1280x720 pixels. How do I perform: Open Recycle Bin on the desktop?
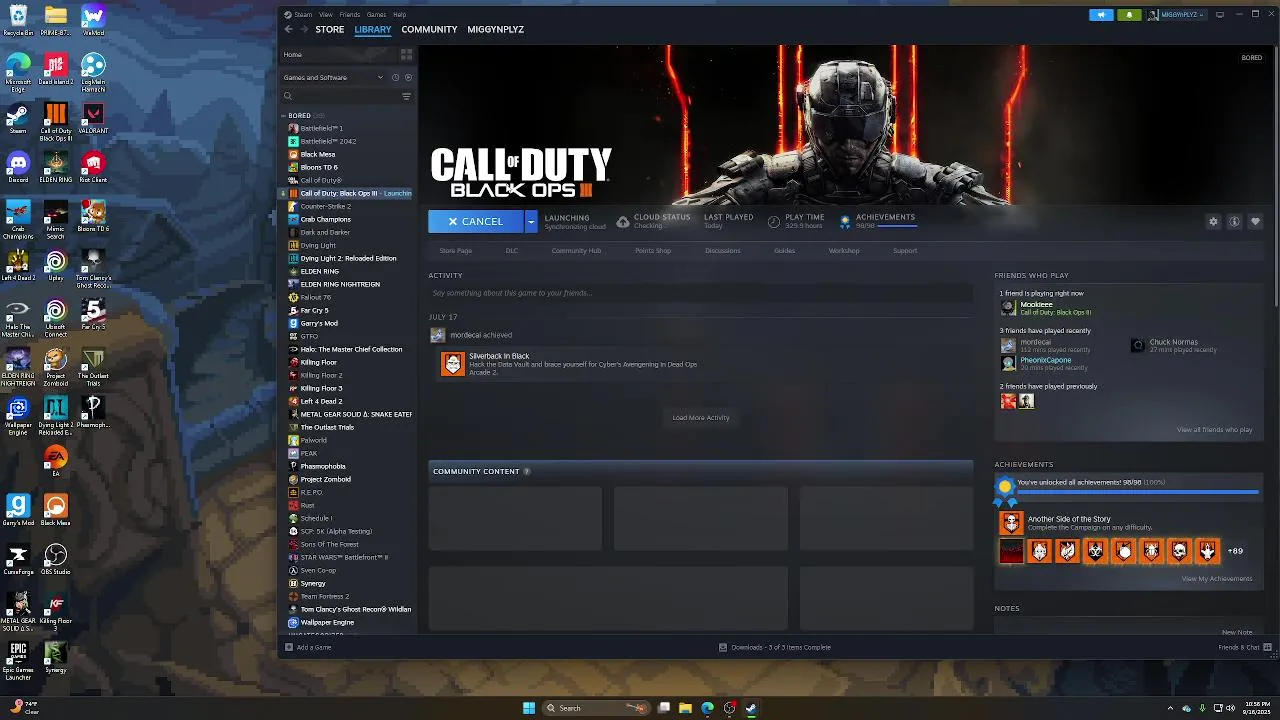[18, 20]
